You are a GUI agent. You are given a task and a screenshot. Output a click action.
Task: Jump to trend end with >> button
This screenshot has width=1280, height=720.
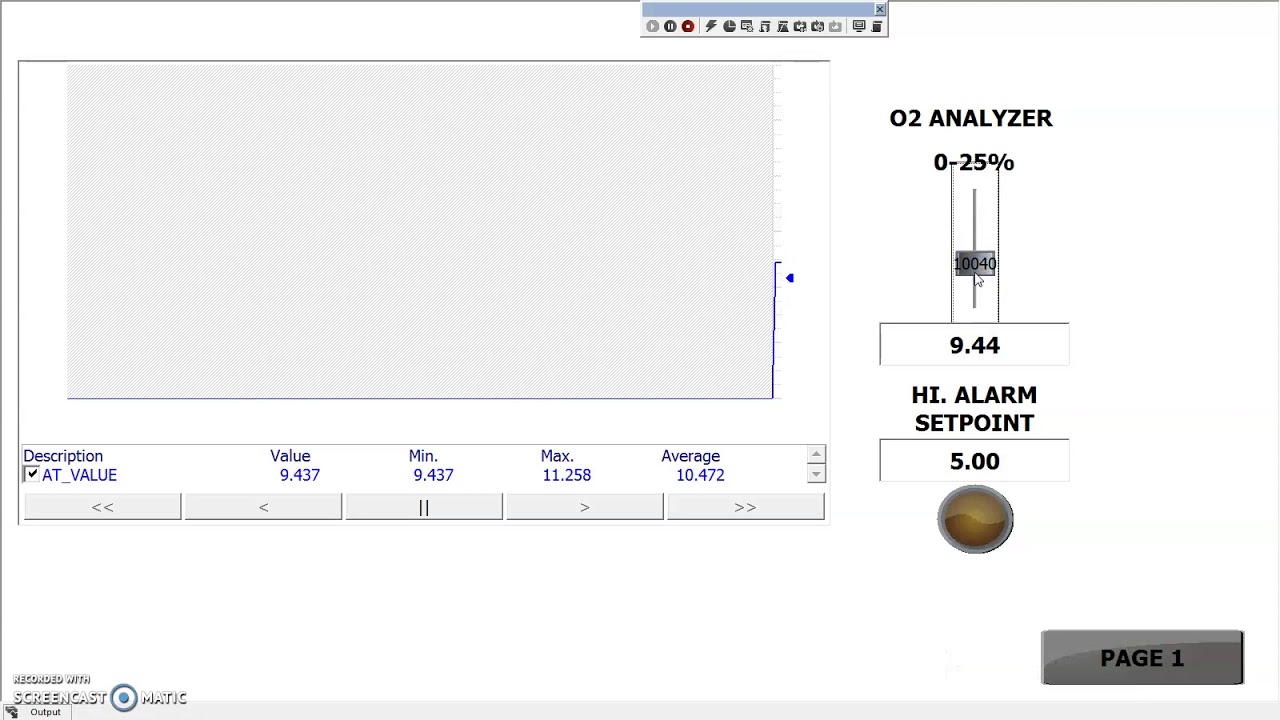click(746, 507)
